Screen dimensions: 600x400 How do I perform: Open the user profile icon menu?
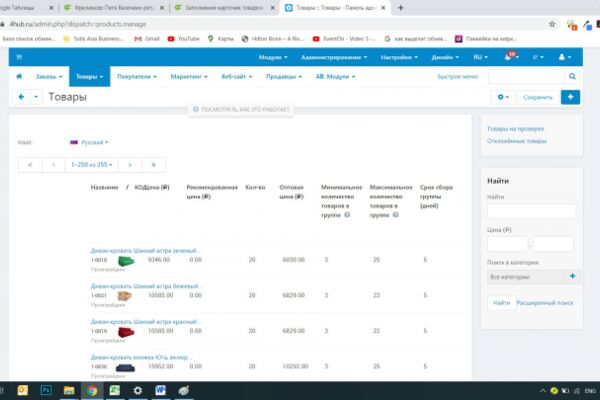(x=564, y=57)
